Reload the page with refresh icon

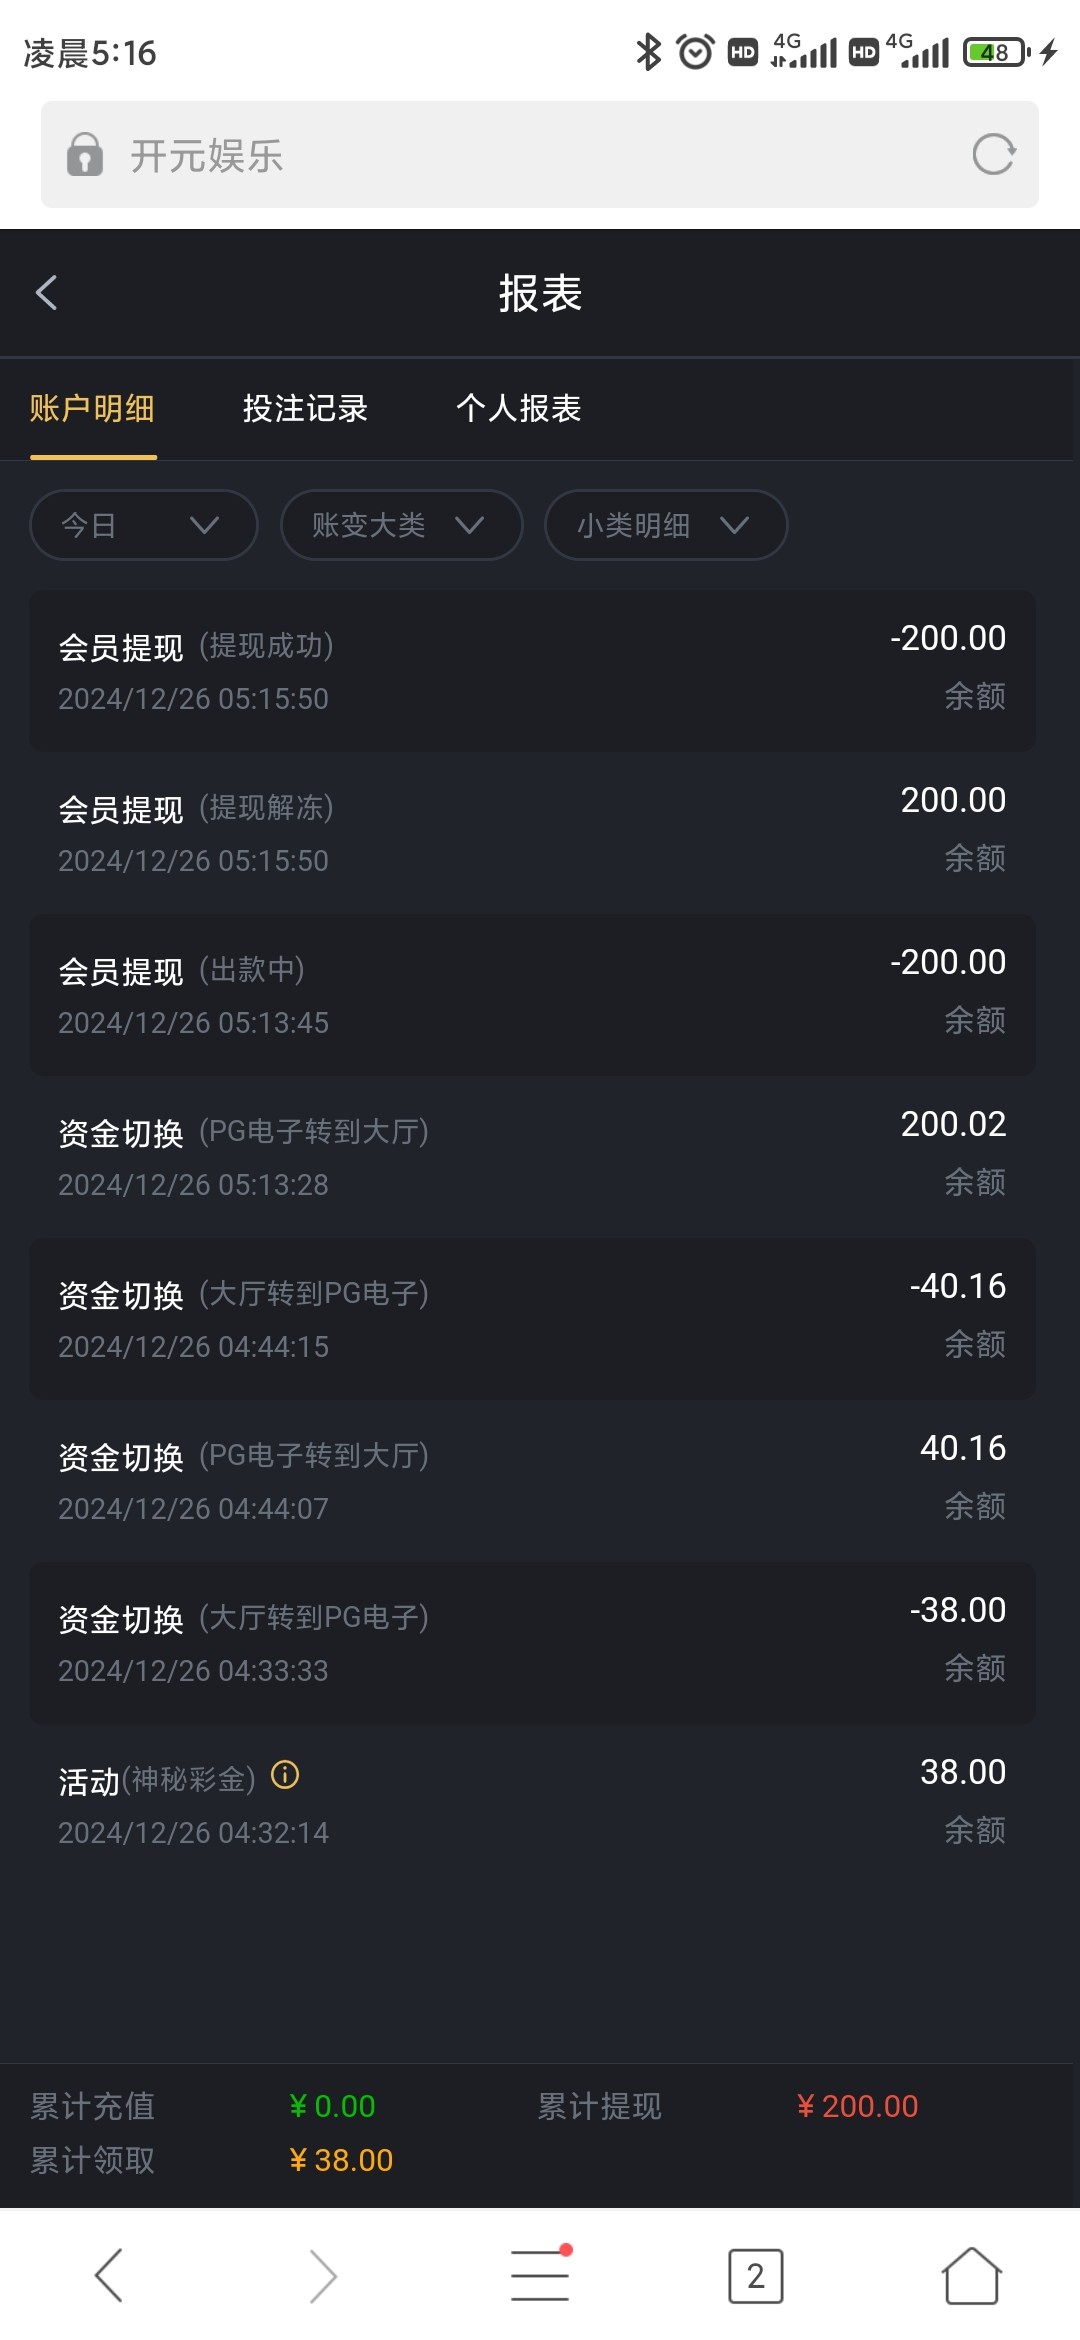pyautogui.click(x=993, y=155)
